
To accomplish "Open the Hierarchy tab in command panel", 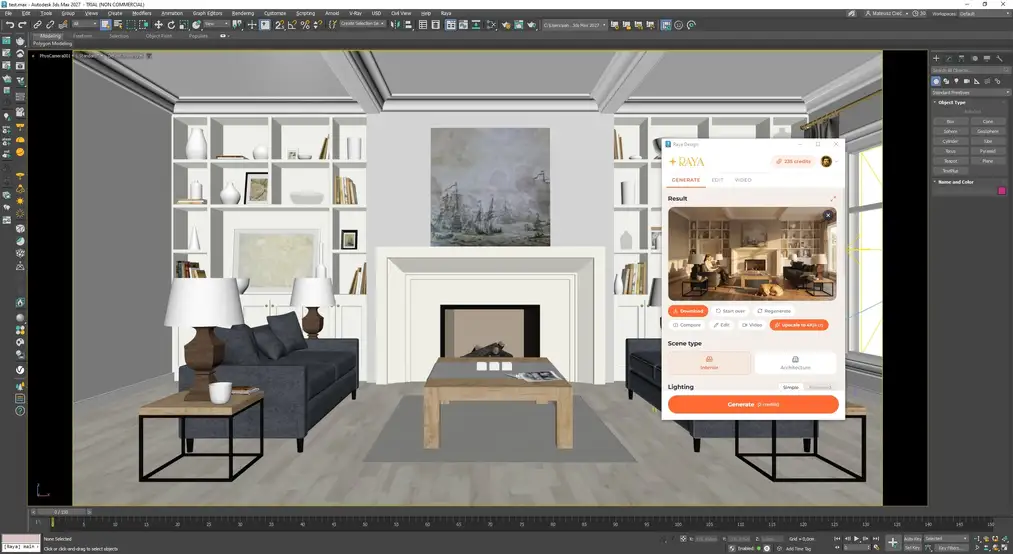I will (961, 58).
